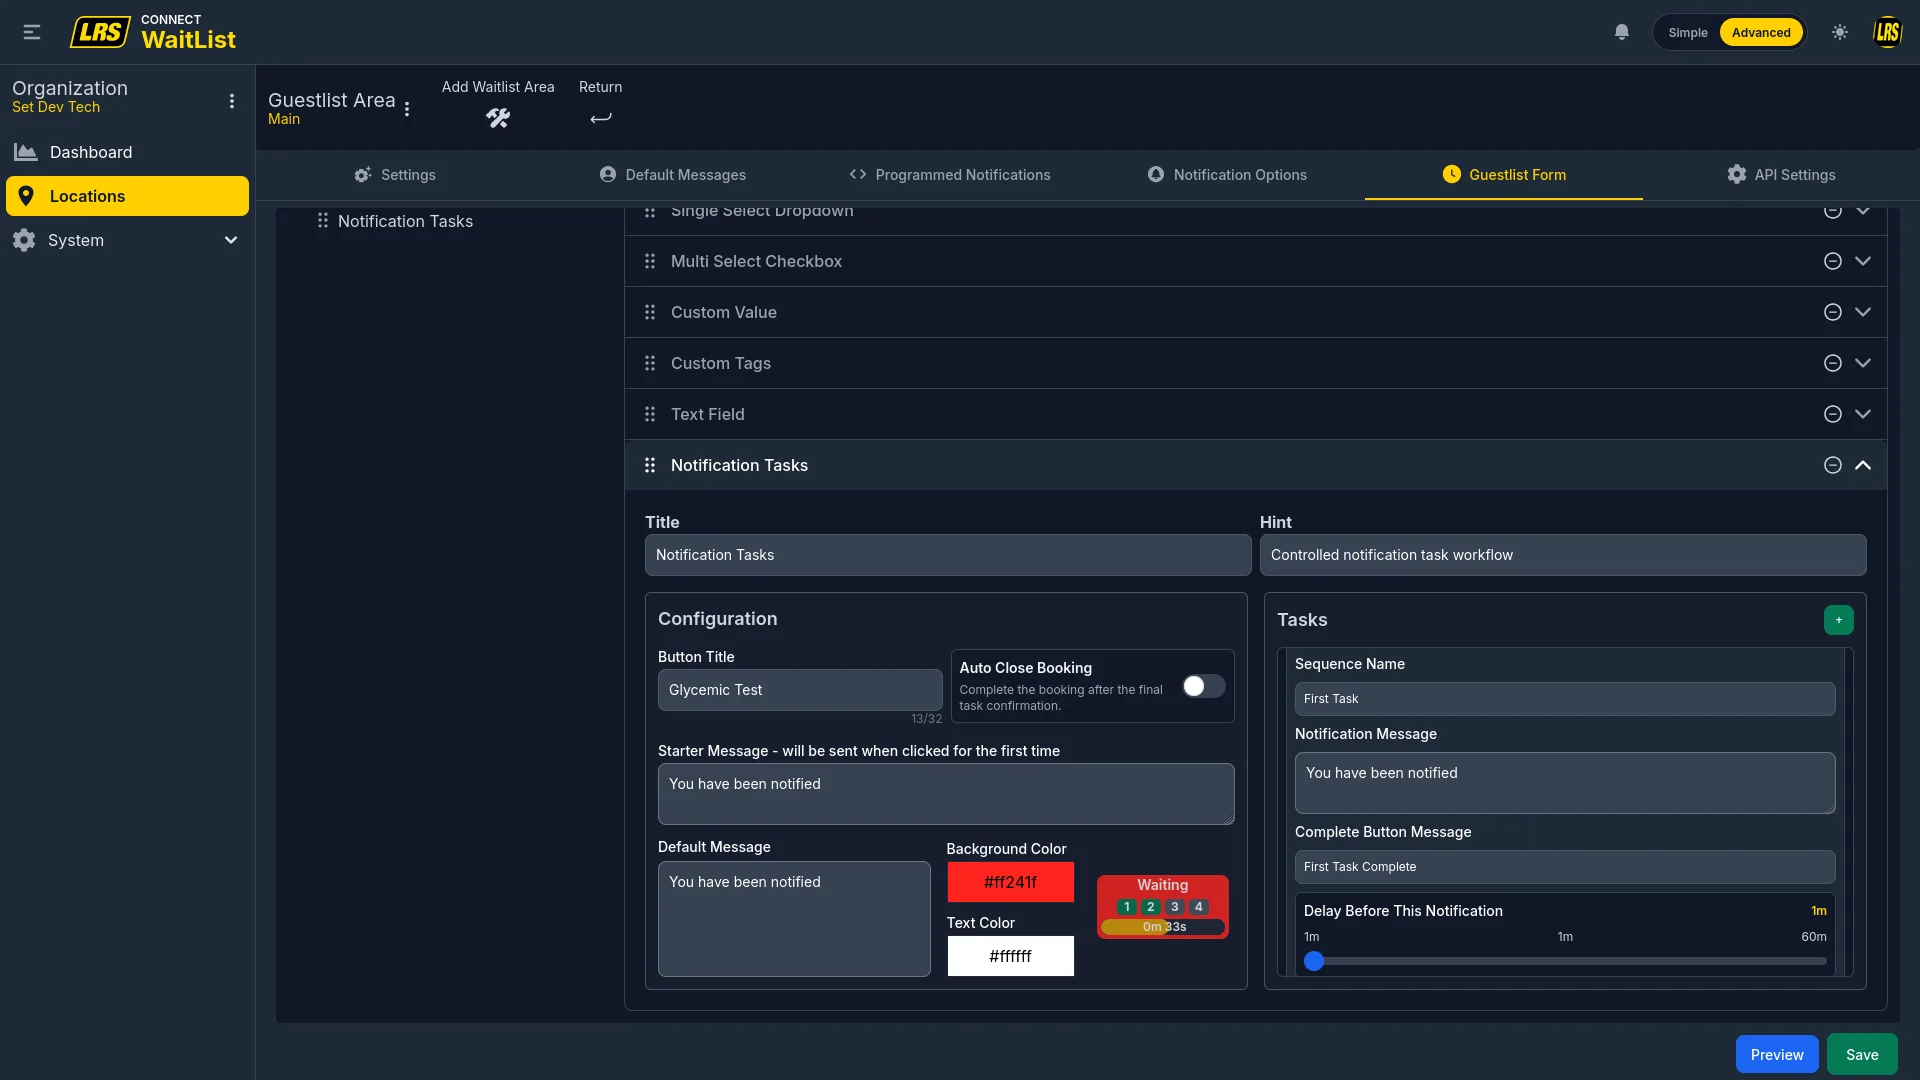Open the Settings tab
Viewport: 1920px width, 1080px height.
pyautogui.click(x=395, y=175)
